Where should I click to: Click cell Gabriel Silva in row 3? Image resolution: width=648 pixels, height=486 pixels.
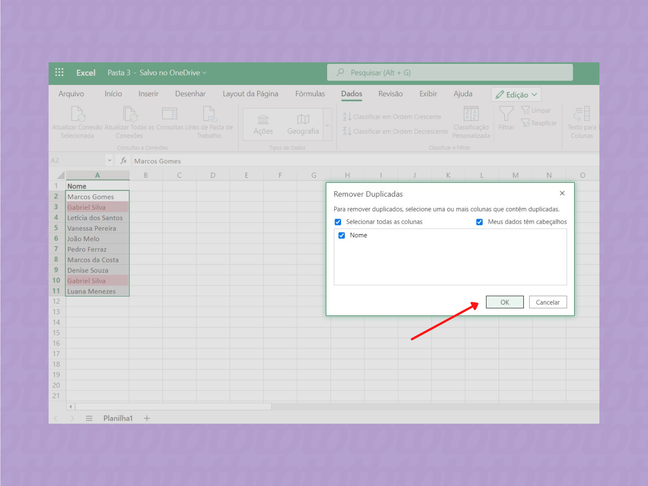click(98, 207)
